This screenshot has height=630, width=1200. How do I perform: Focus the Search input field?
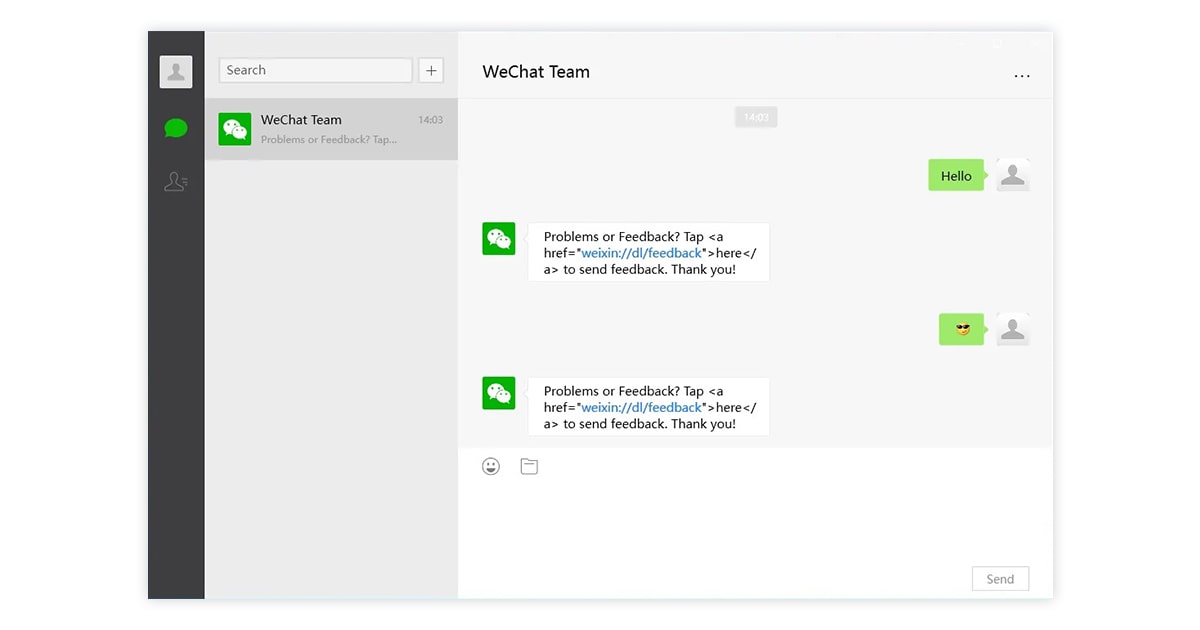click(315, 70)
